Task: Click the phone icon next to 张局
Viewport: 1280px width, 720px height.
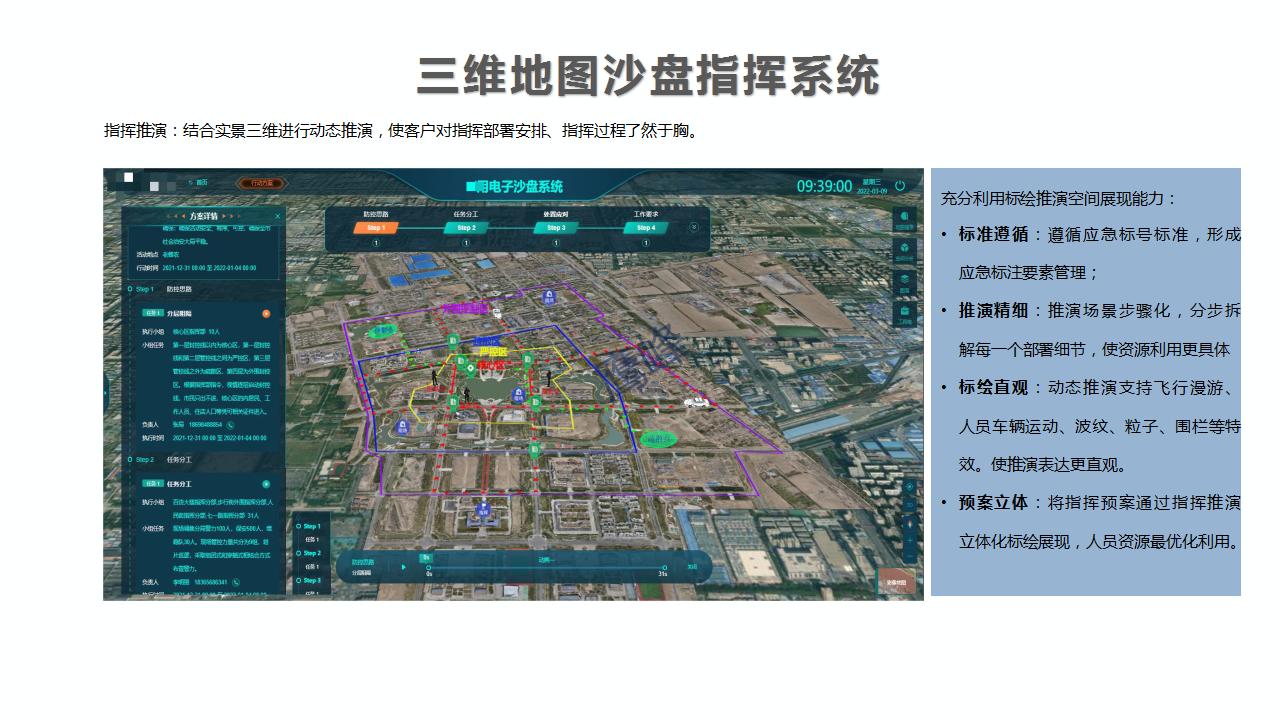Action: pyautogui.click(x=230, y=425)
